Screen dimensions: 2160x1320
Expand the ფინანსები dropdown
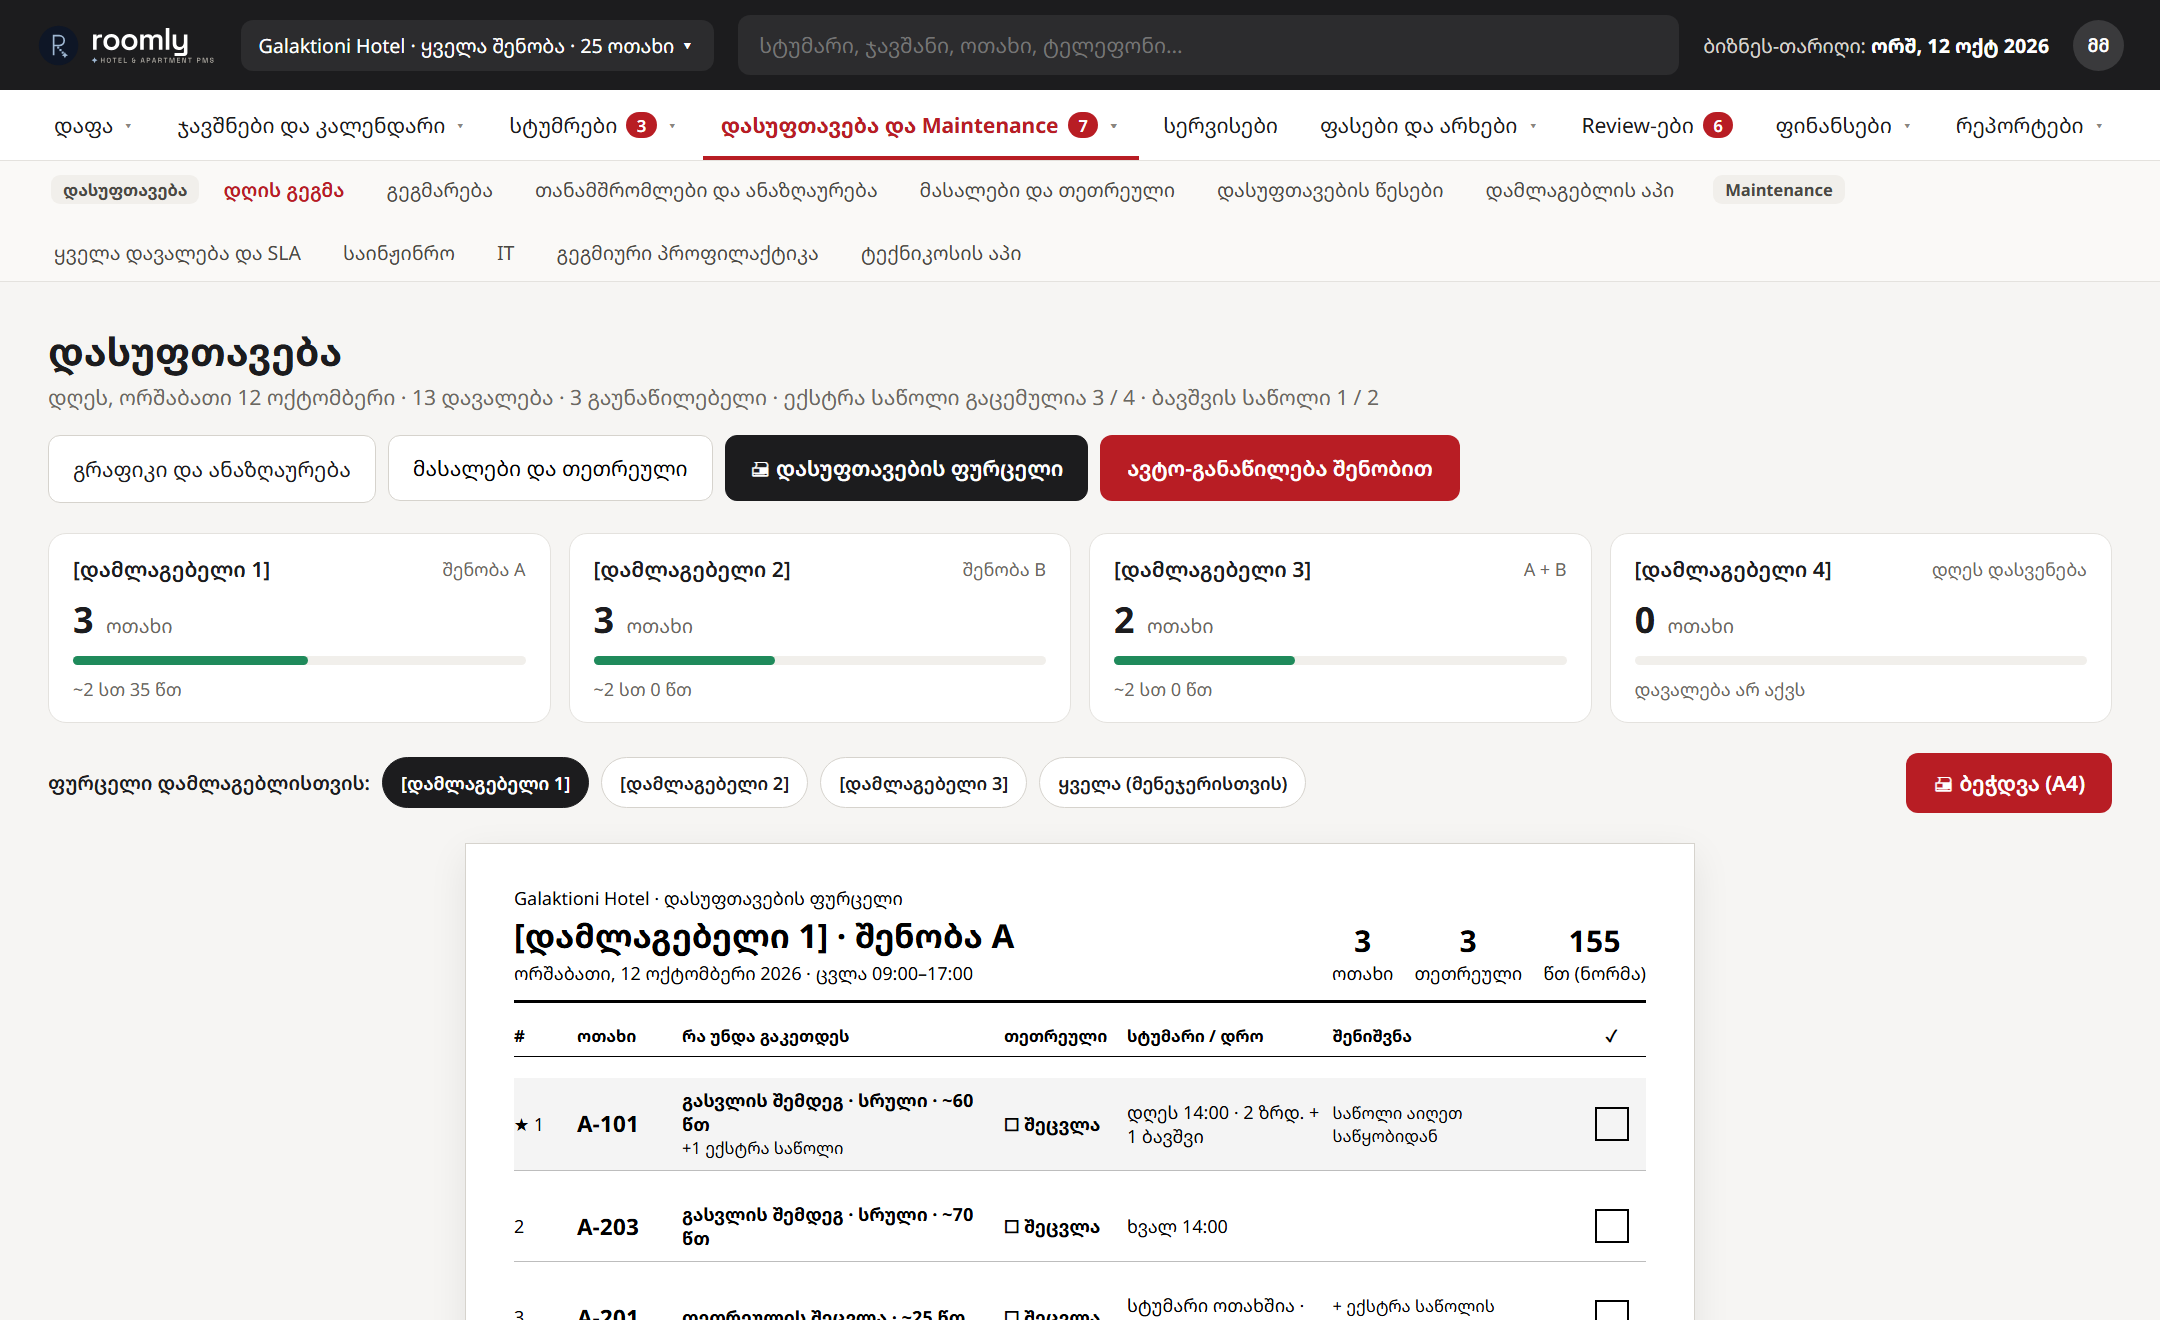click(1907, 127)
